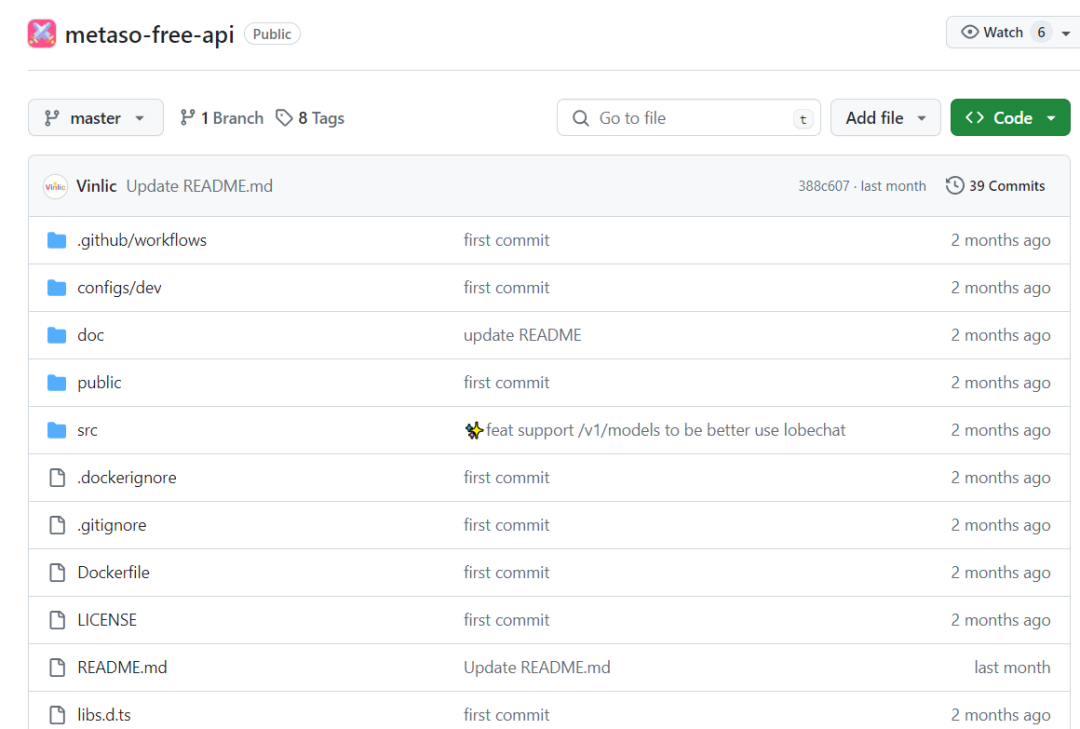Open the feat support /v1/models commit message
Screen dimensions: 1080x729
tap(665, 430)
